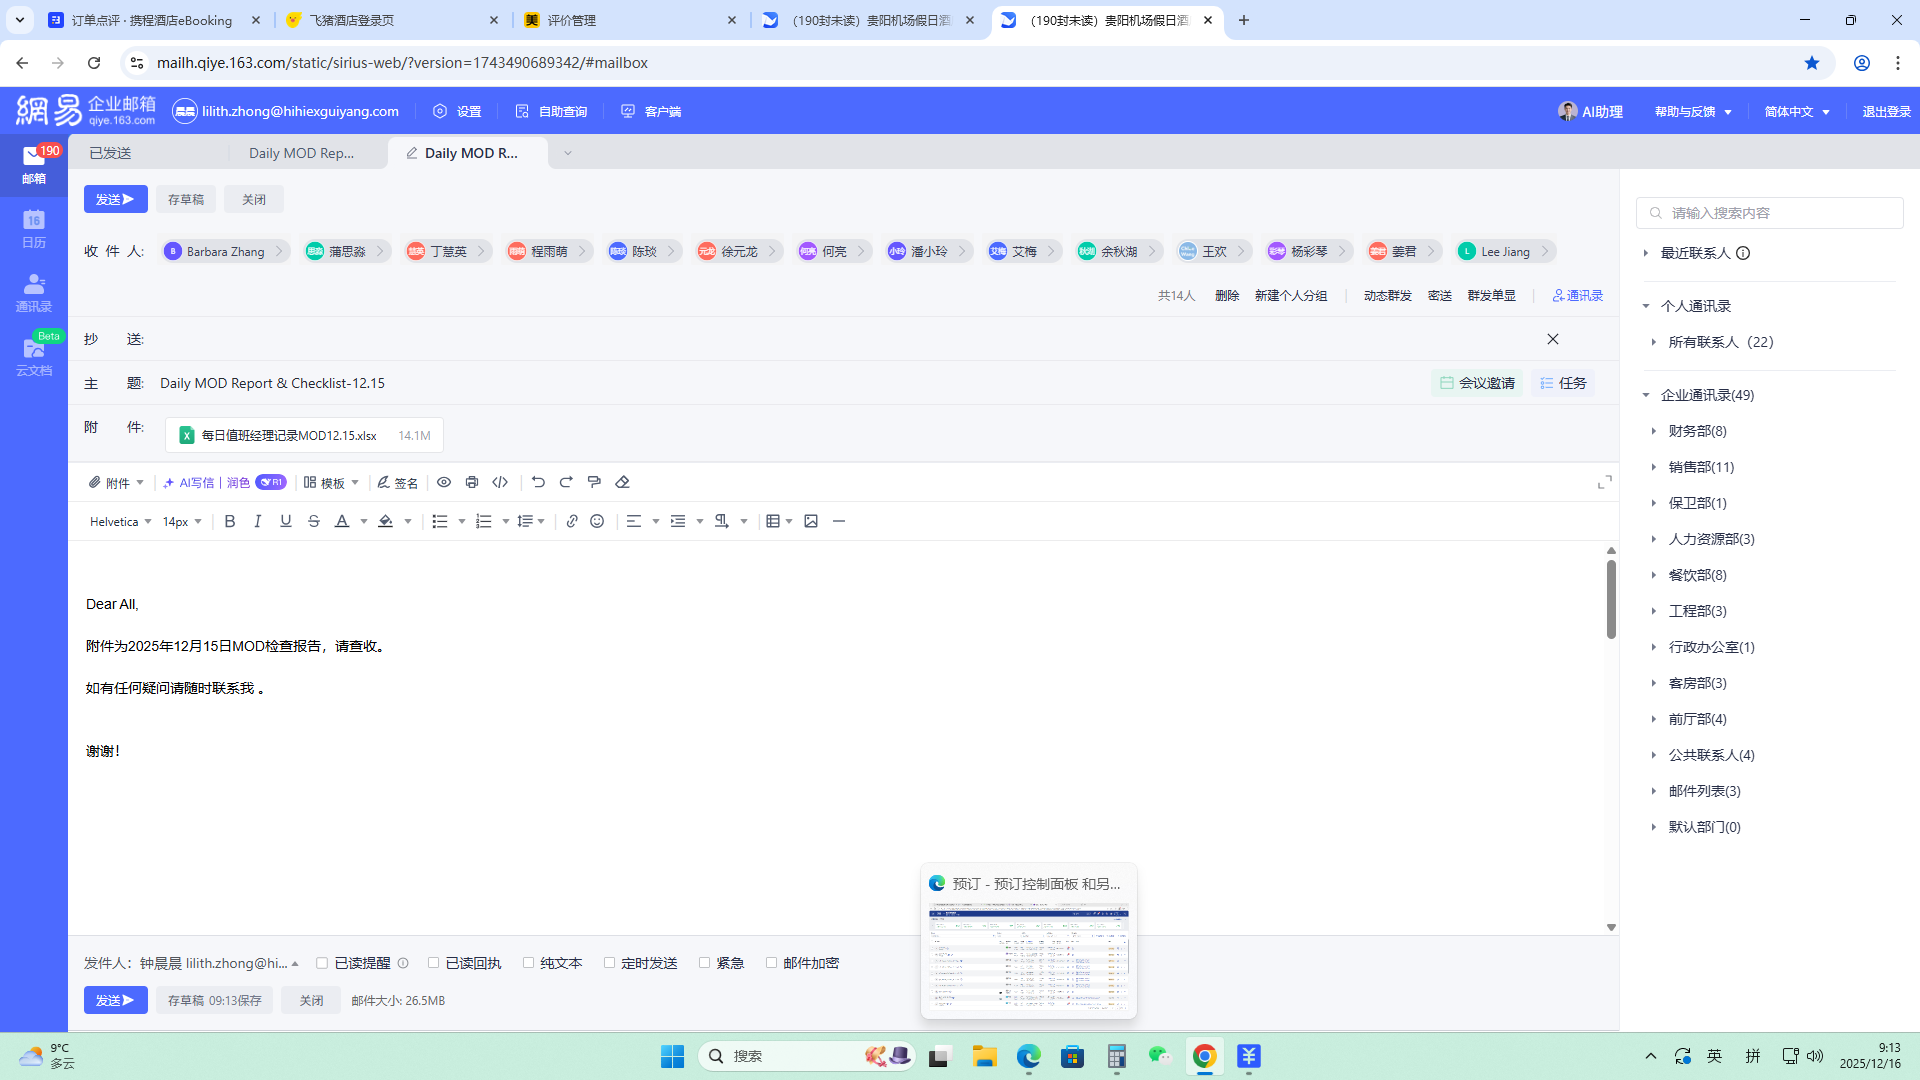Click the clear formatting eraser icon
This screenshot has width=1920, height=1080.
tap(622, 482)
